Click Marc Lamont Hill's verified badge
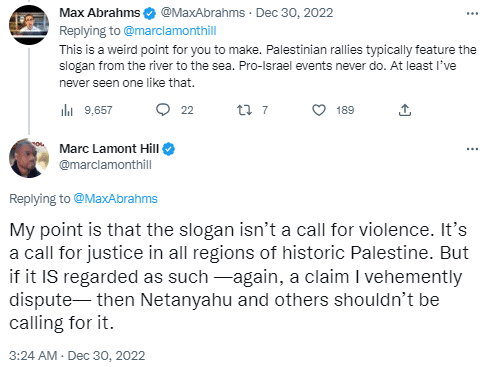 click(x=168, y=149)
